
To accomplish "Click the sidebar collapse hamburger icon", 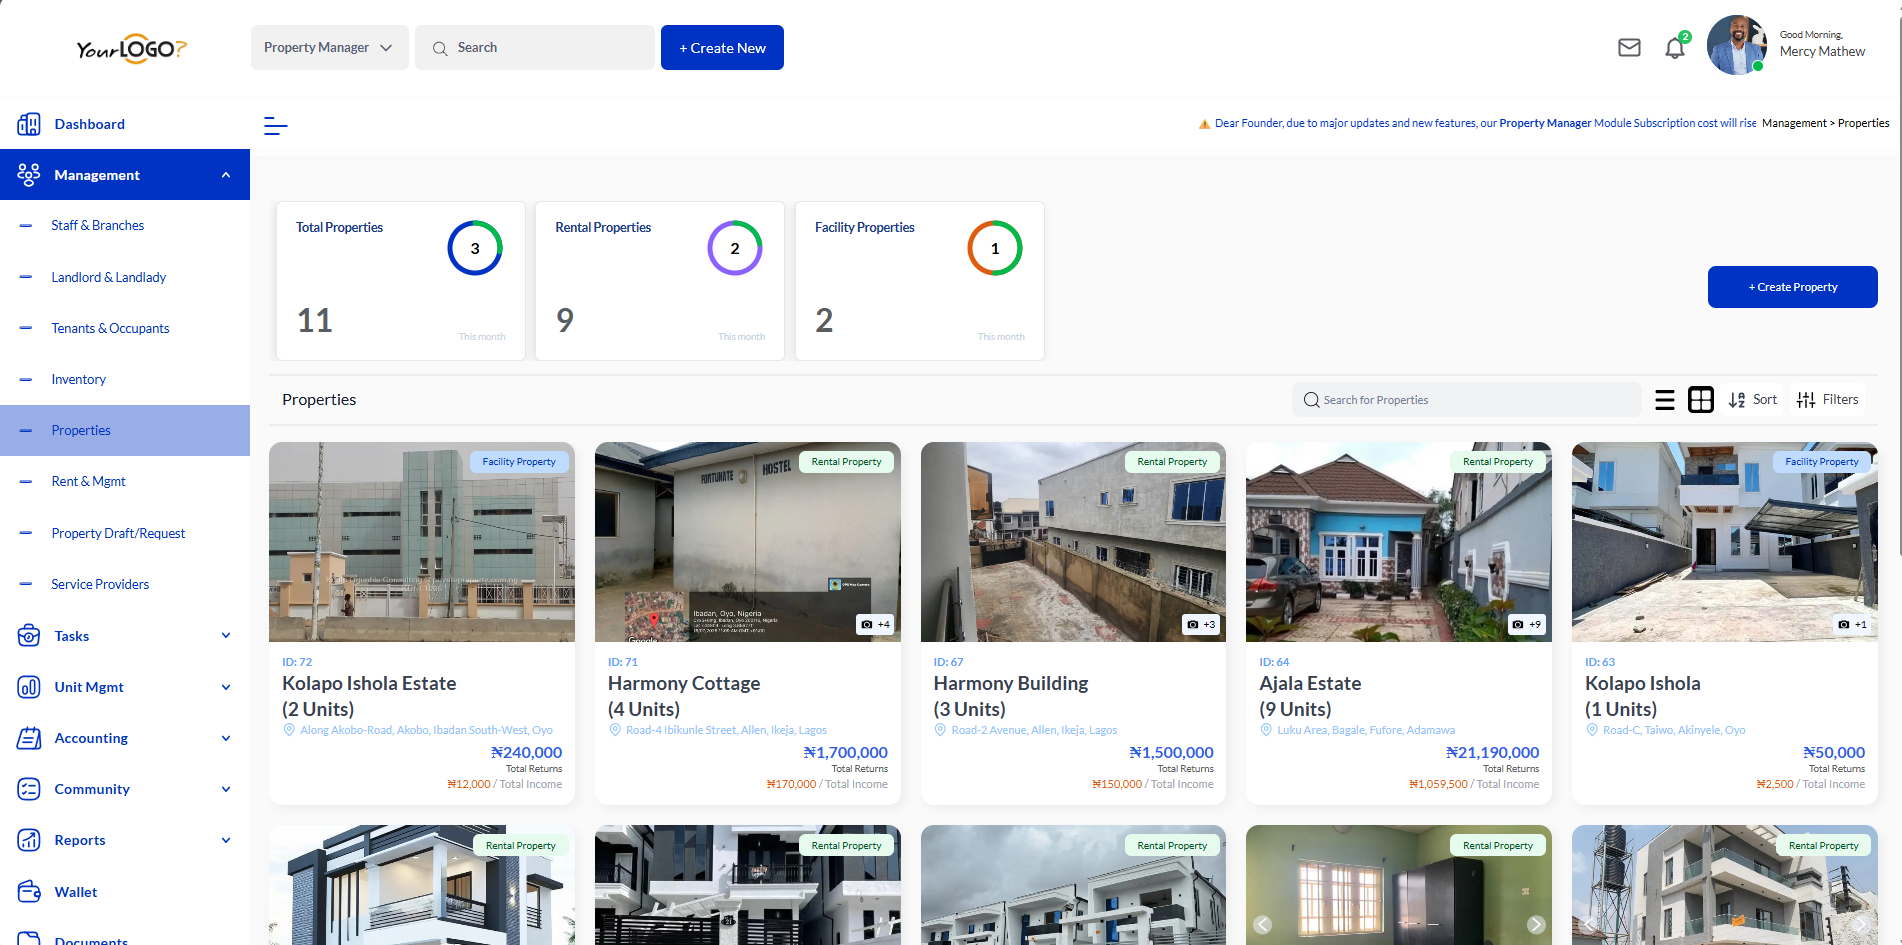I will tap(275, 126).
